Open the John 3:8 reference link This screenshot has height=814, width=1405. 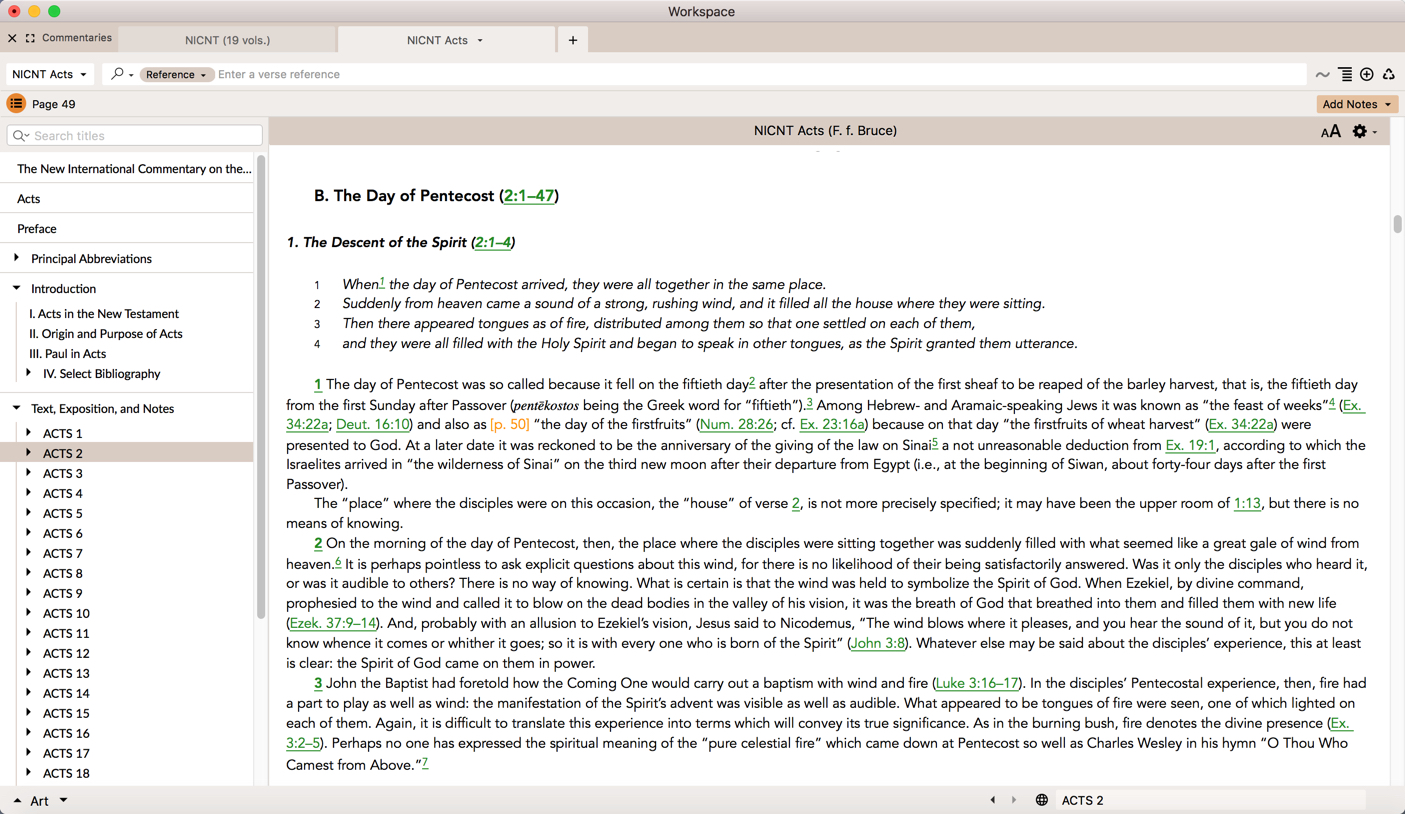[x=878, y=643]
